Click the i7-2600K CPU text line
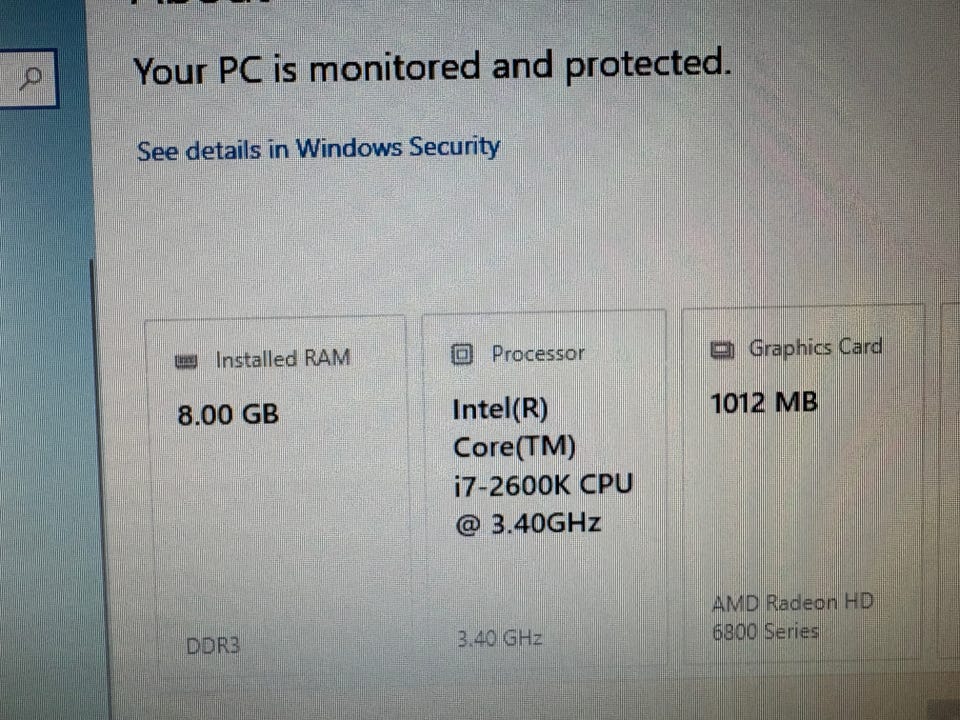Viewport: 960px width, 720px height. [x=542, y=485]
